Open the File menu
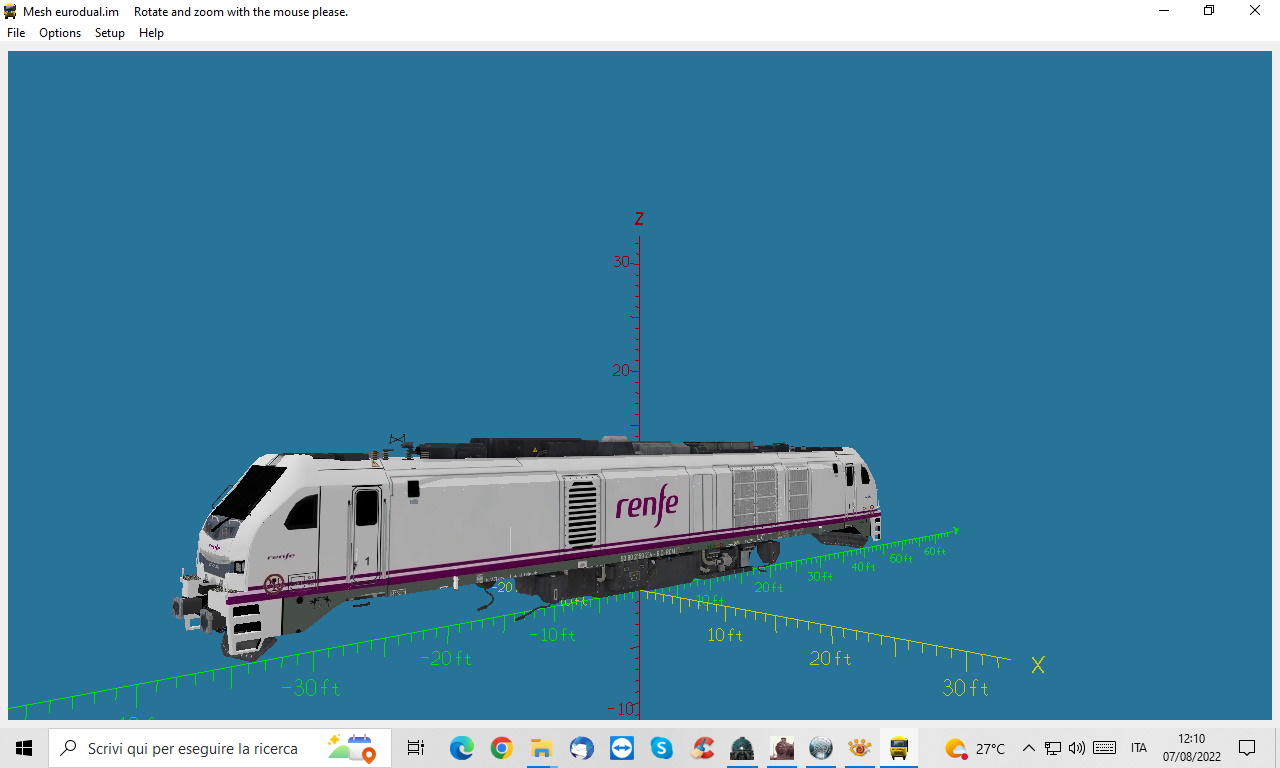This screenshot has width=1280, height=768. coord(16,33)
